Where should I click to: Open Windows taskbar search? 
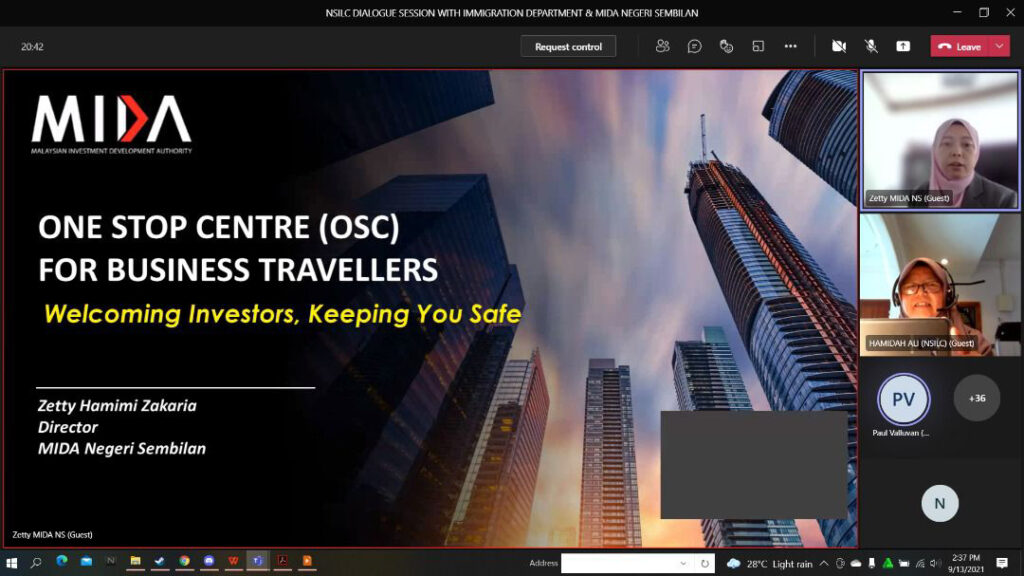pos(36,562)
